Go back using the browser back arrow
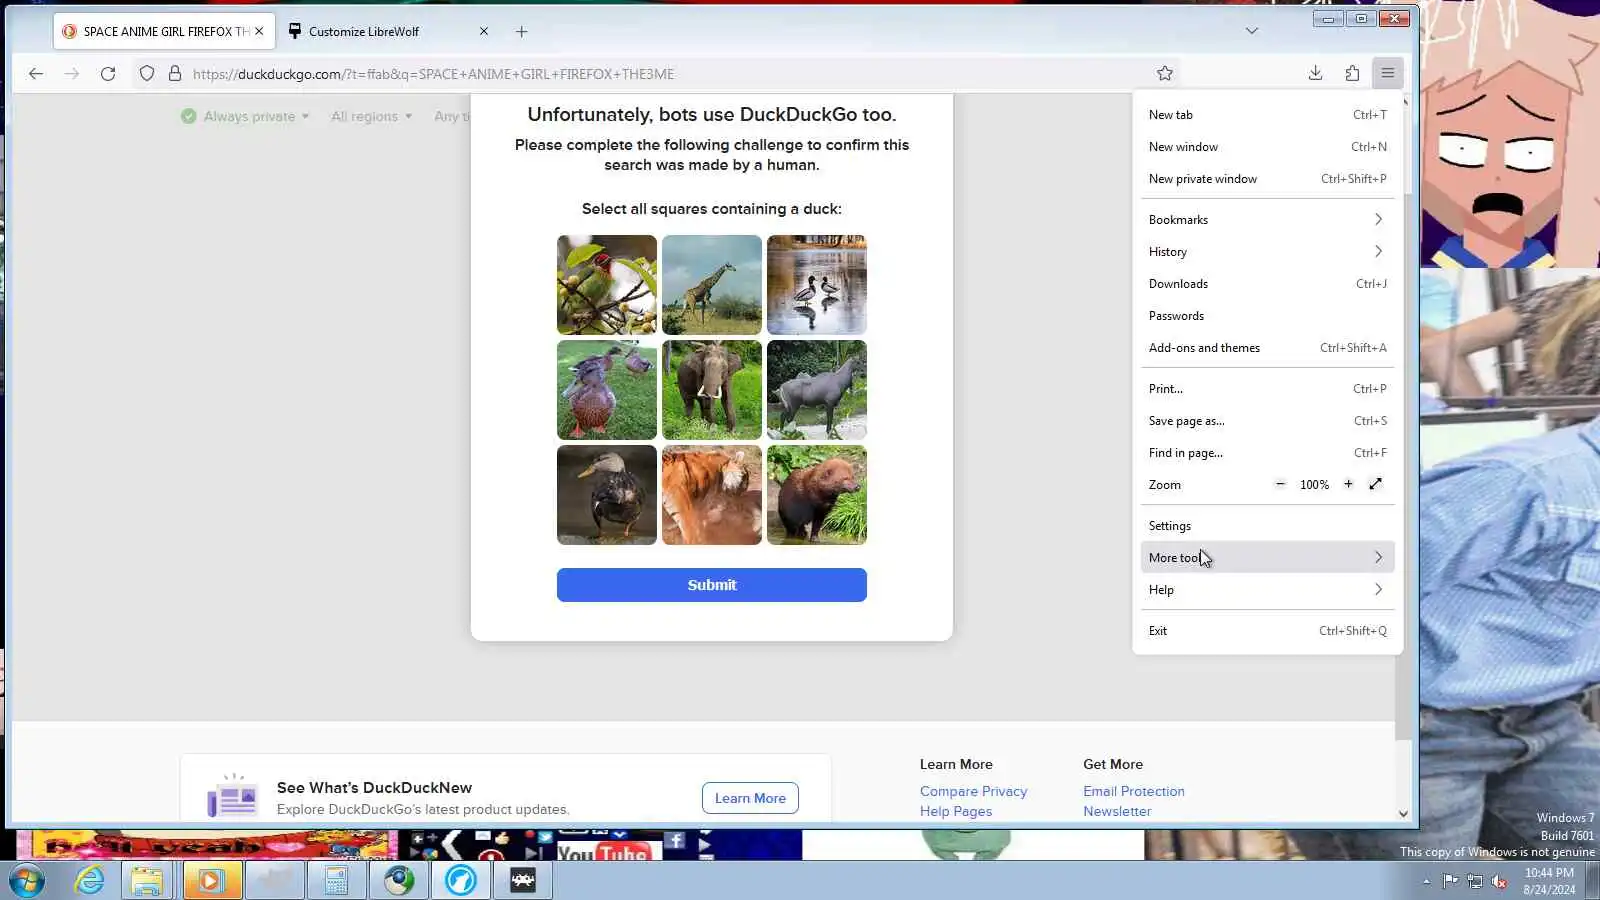Image resolution: width=1600 pixels, height=900 pixels. (36, 74)
